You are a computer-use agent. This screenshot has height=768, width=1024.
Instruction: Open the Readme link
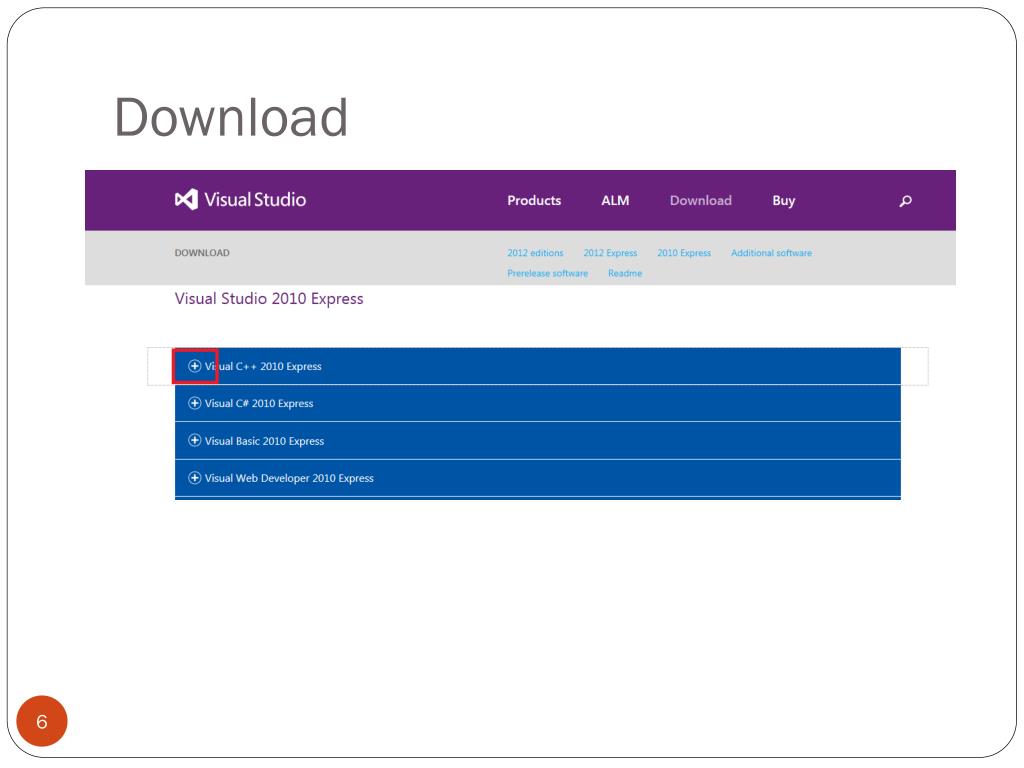(625, 273)
